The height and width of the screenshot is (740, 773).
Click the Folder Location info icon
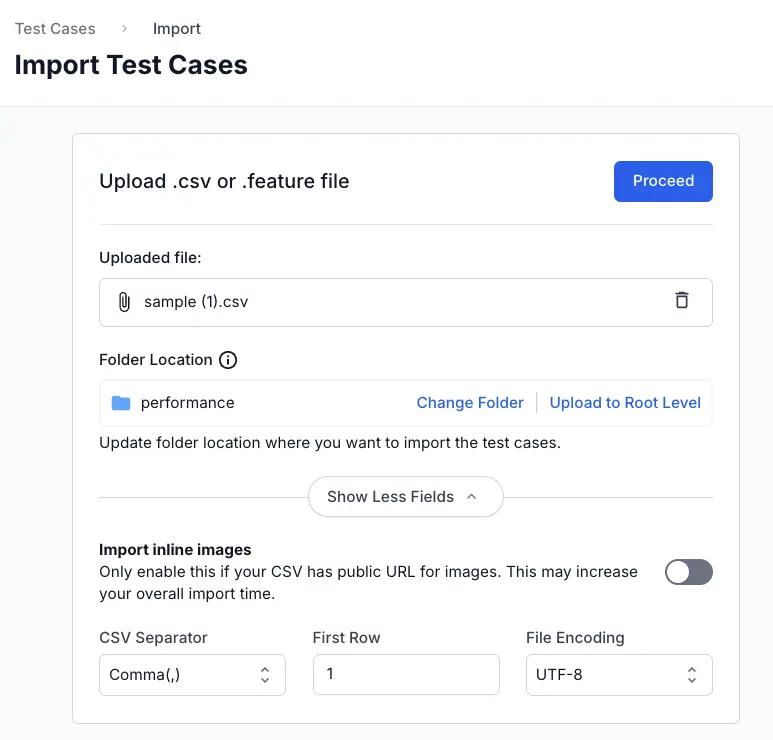(x=228, y=360)
